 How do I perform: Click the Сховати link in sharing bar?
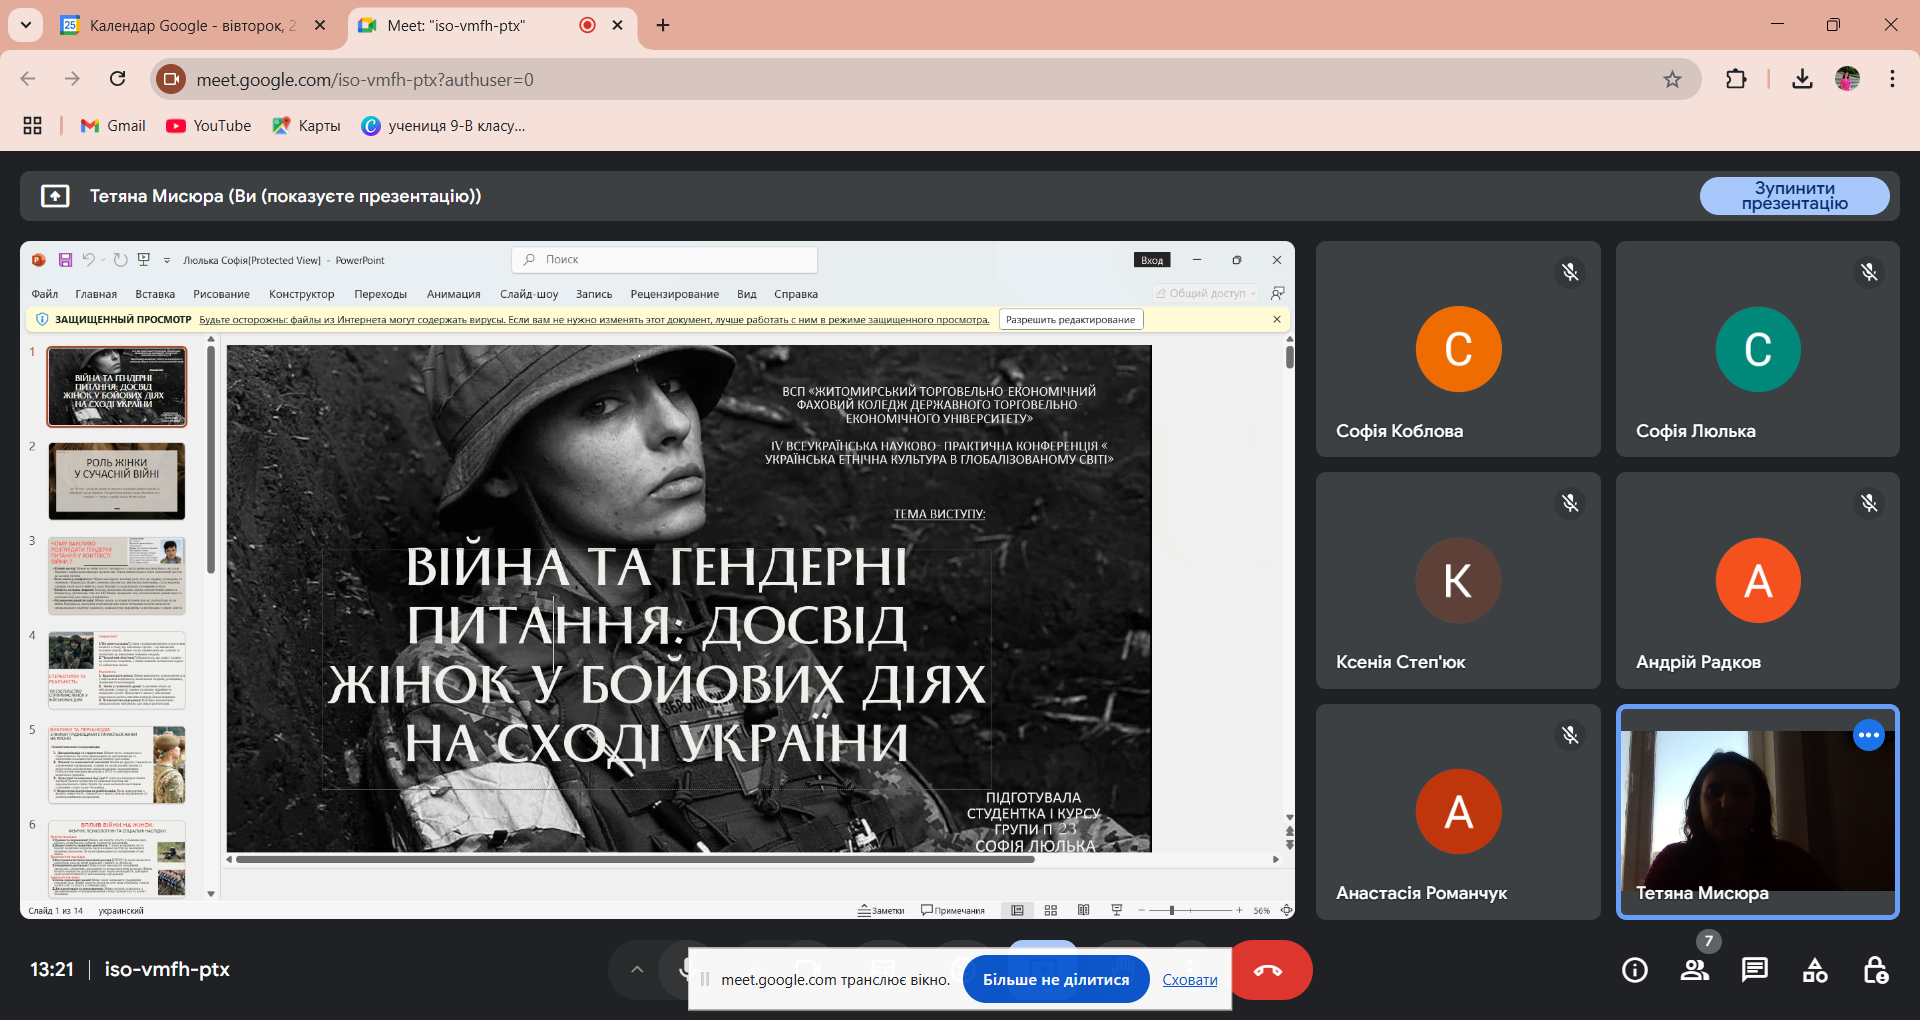(x=1189, y=980)
